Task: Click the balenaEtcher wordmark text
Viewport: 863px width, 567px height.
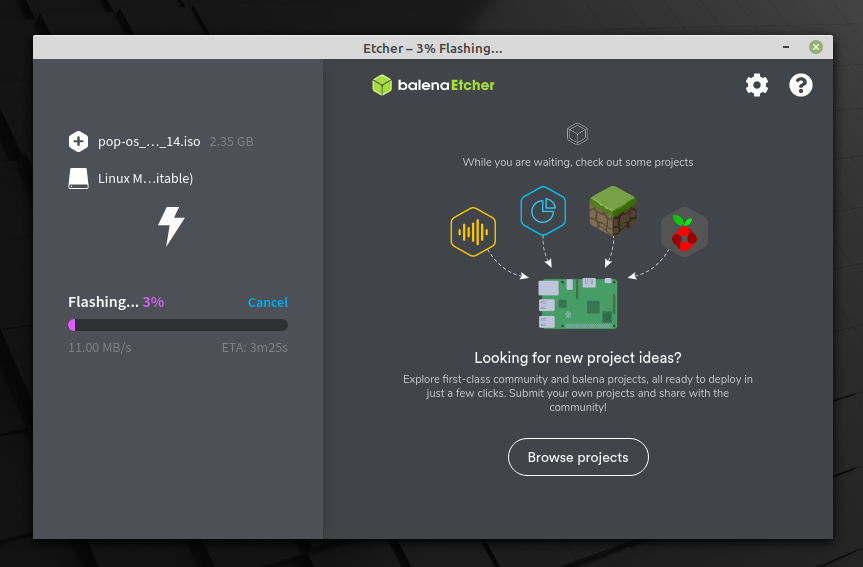Action: click(446, 85)
